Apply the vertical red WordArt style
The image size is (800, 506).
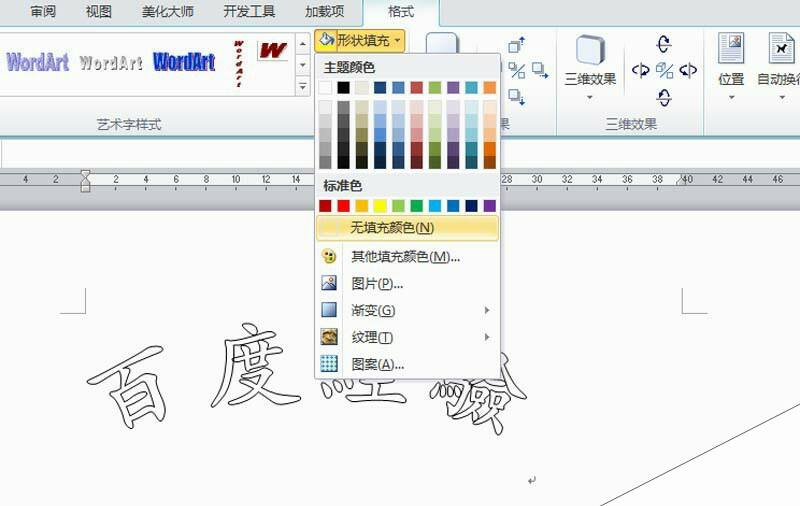point(238,64)
